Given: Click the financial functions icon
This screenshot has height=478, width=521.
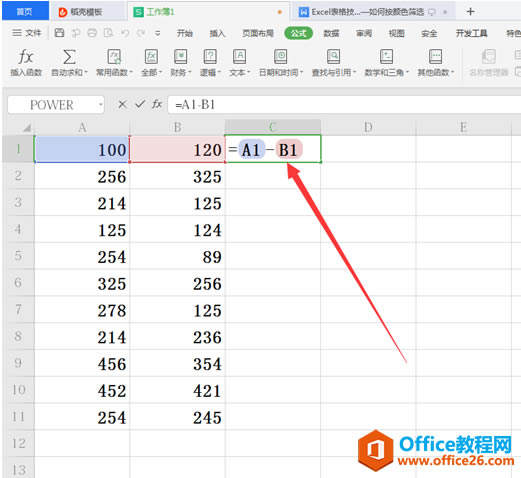Looking at the screenshot, I should click(x=180, y=57).
